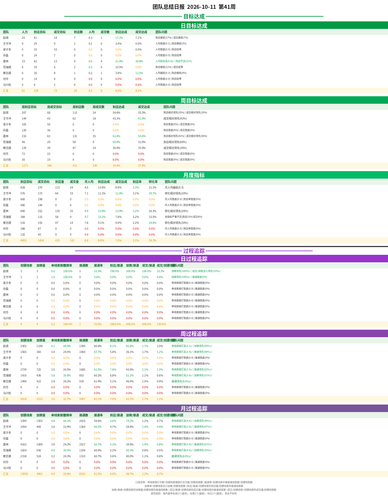Select the purple 过程追踪 section heading
This screenshot has width=388, height=500.
tap(194, 251)
